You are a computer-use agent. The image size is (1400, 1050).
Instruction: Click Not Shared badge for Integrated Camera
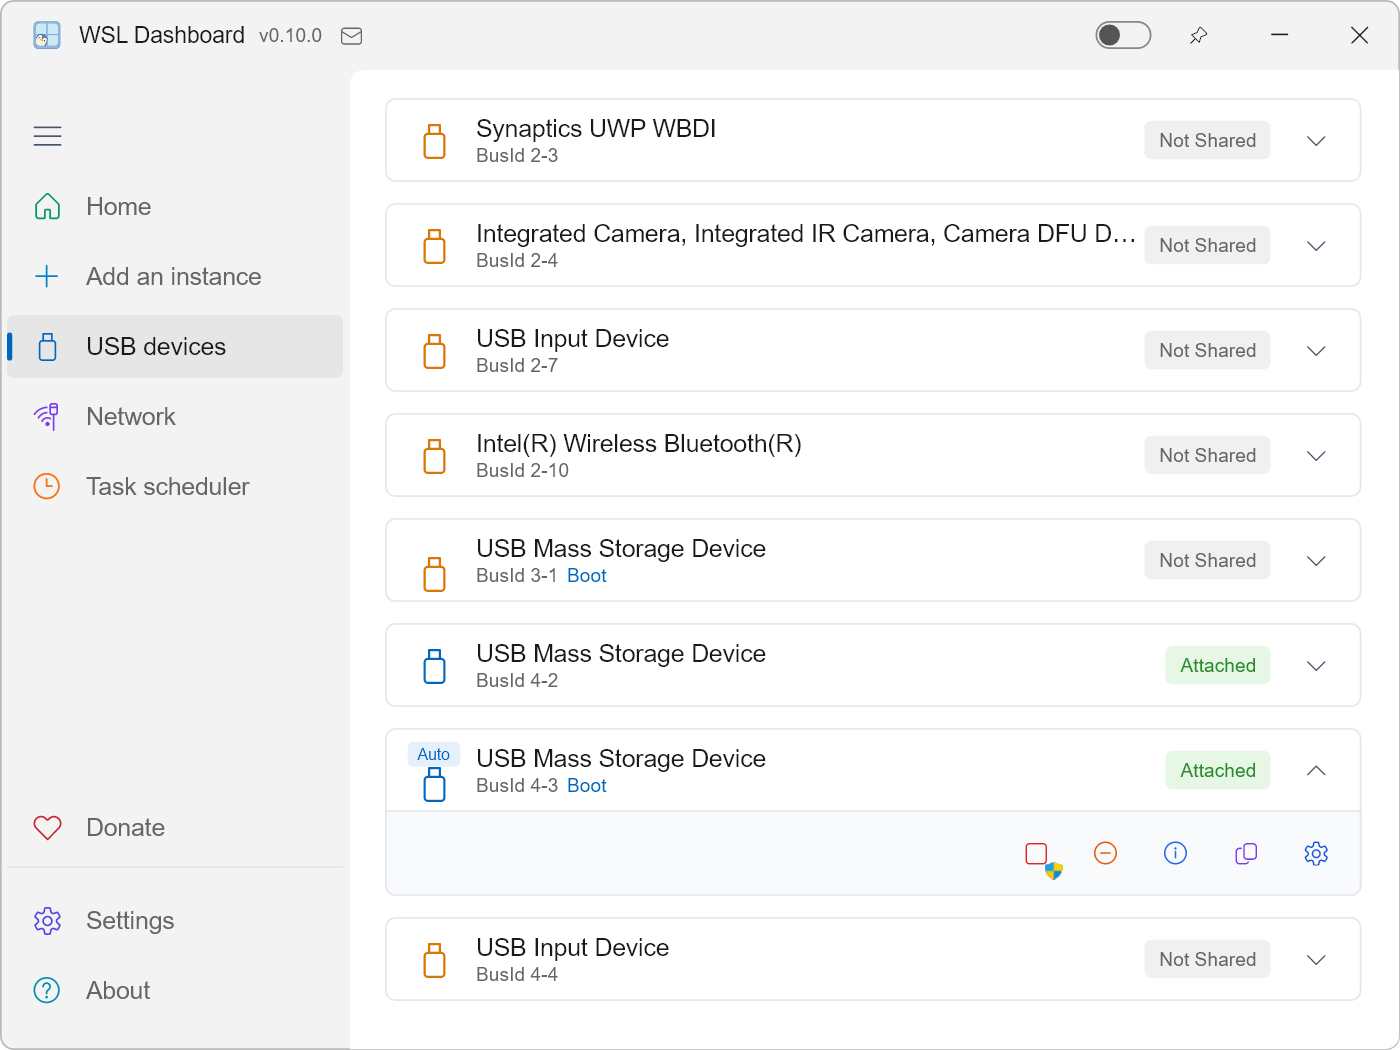click(x=1207, y=246)
